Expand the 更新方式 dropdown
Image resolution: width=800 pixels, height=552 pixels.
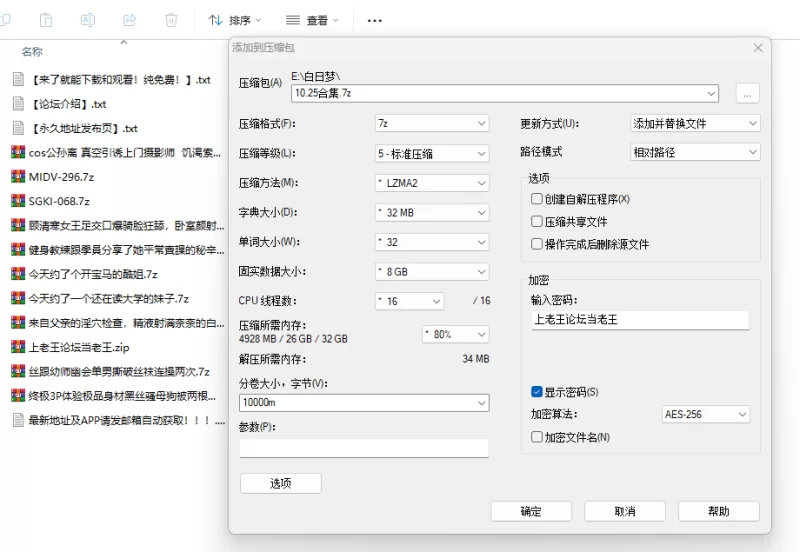coord(694,124)
